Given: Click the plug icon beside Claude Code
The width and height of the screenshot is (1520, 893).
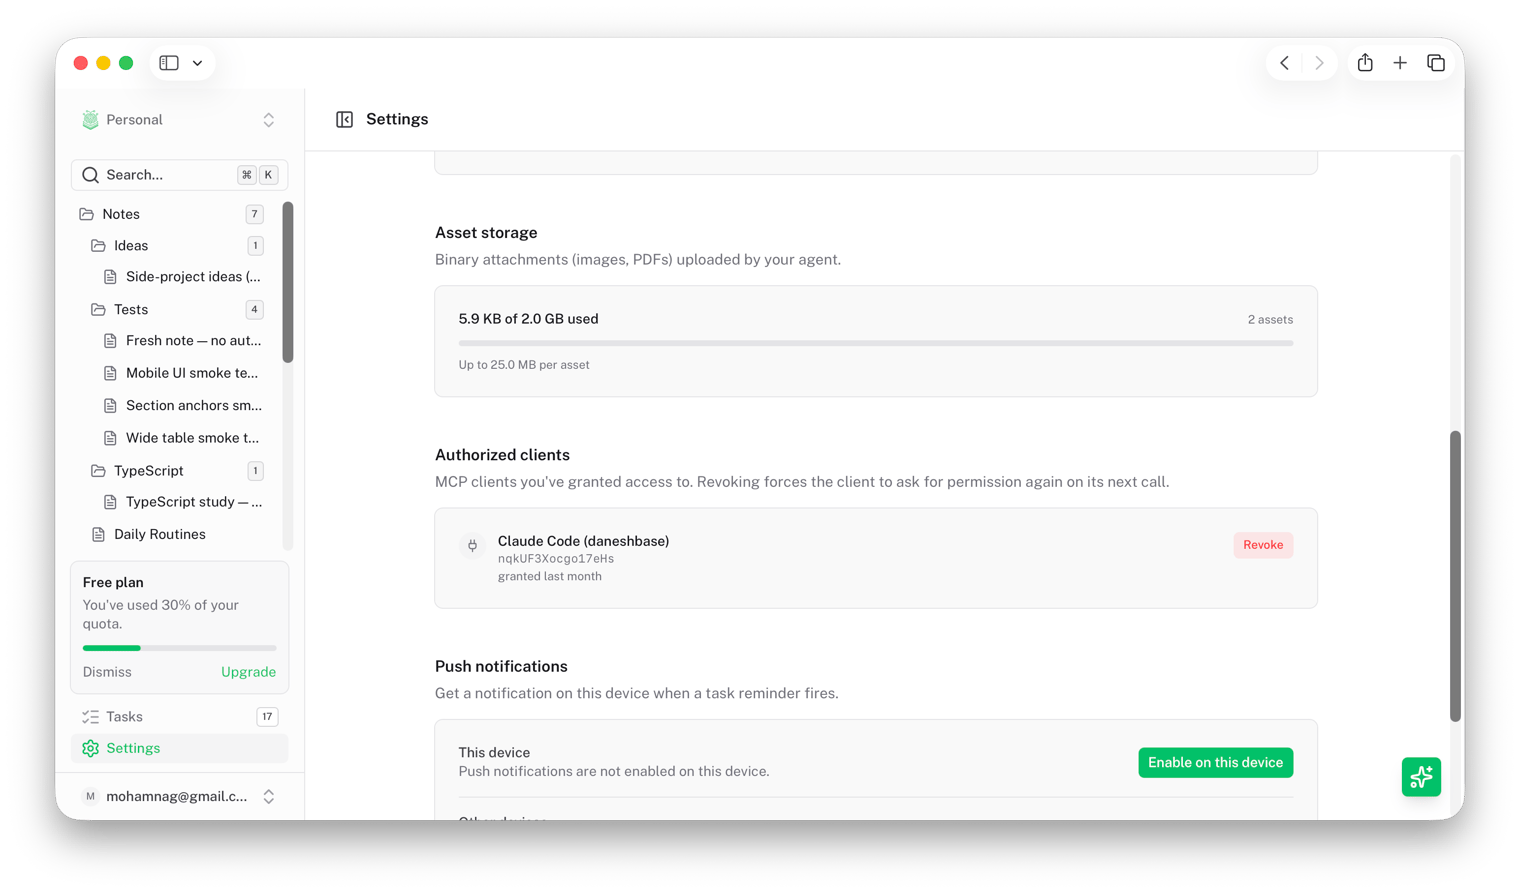Looking at the screenshot, I should pos(473,546).
